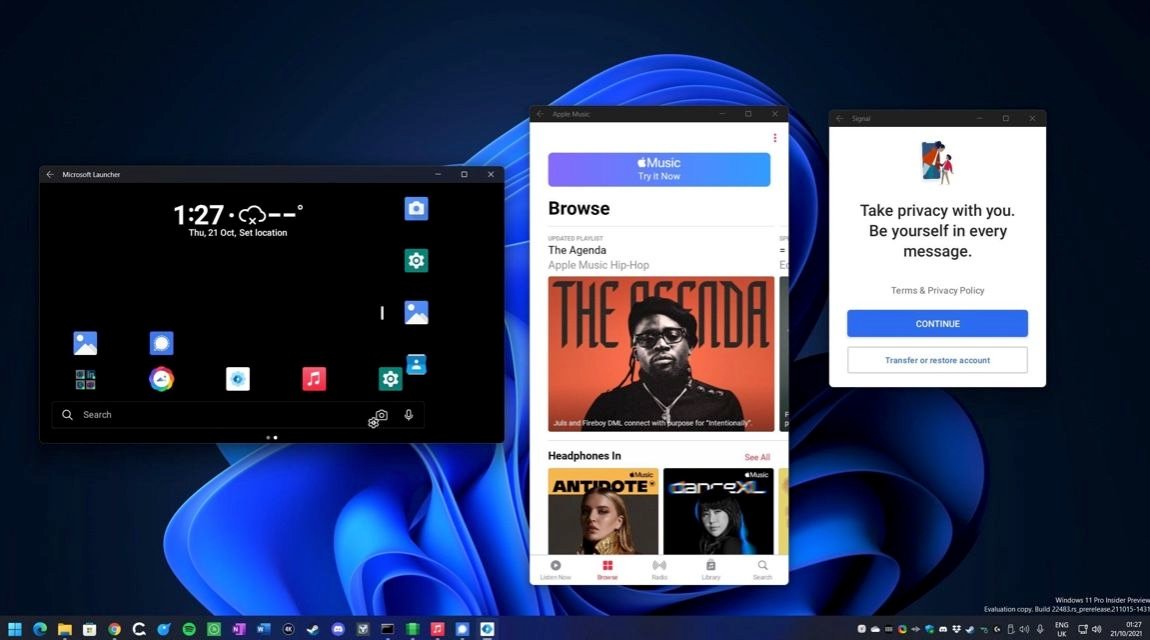Screen dimensions: 1150x640
Task: Open the Library tab in Apple Music
Action: click(711, 570)
